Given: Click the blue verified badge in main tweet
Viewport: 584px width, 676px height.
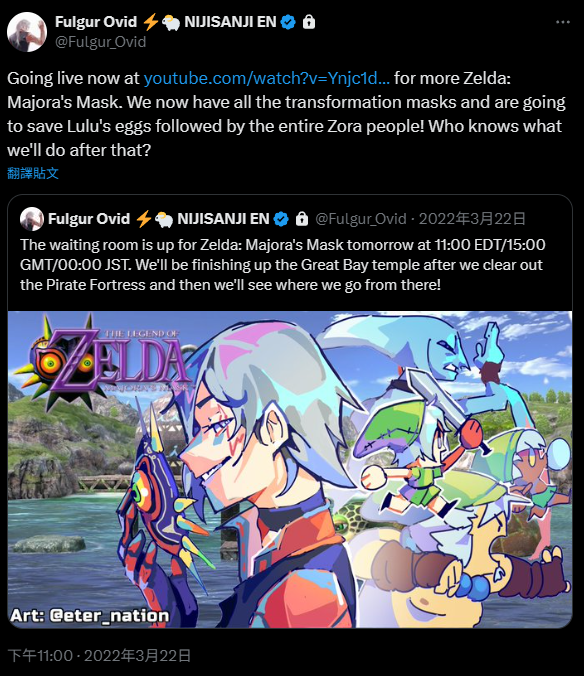Looking at the screenshot, I should [x=288, y=22].
